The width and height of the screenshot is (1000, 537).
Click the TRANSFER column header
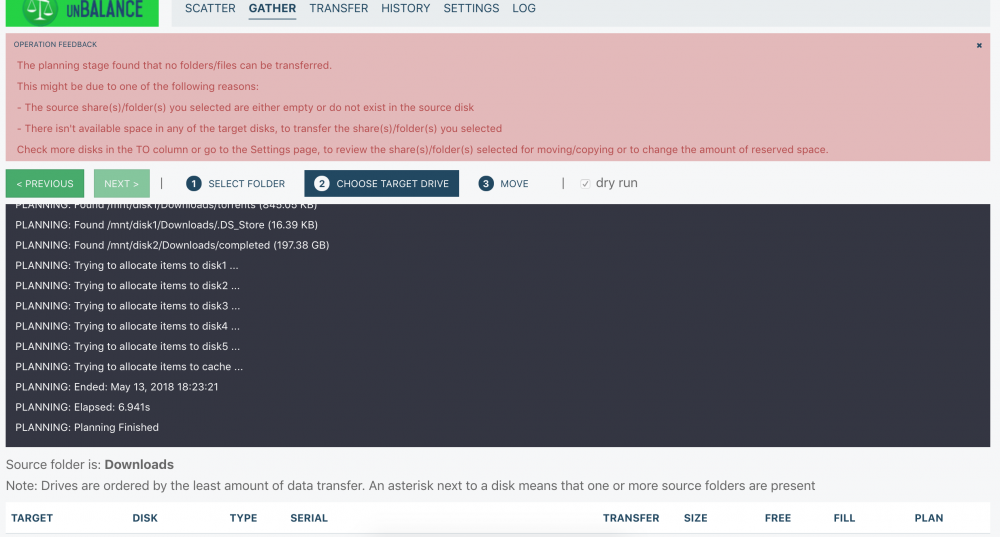coord(631,518)
